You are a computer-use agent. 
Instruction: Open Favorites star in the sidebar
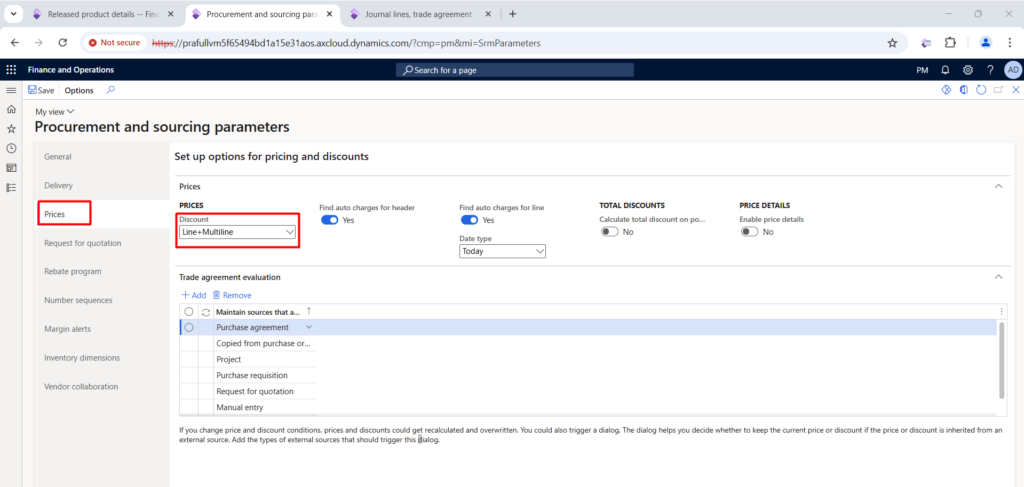(10, 129)
